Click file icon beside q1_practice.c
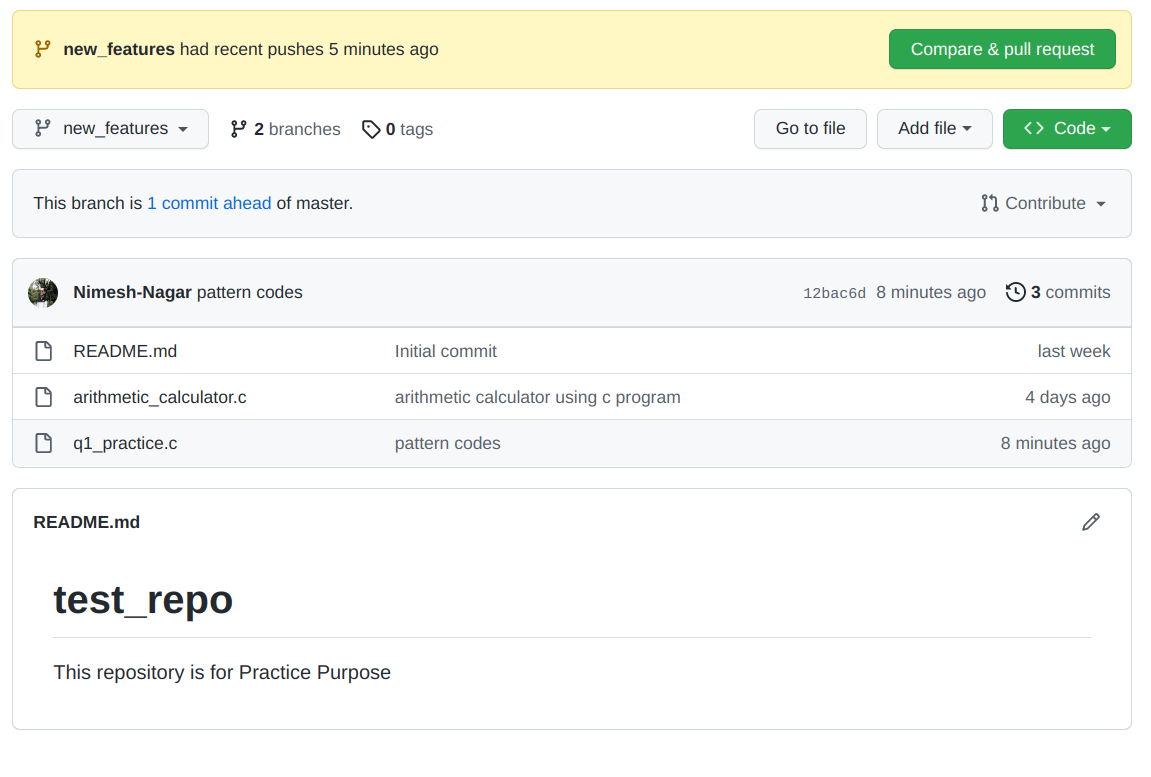 pos(43,443)
